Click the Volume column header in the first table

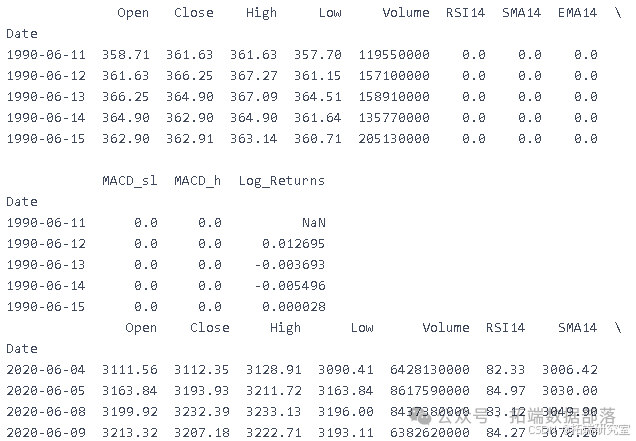coord(406,13)
